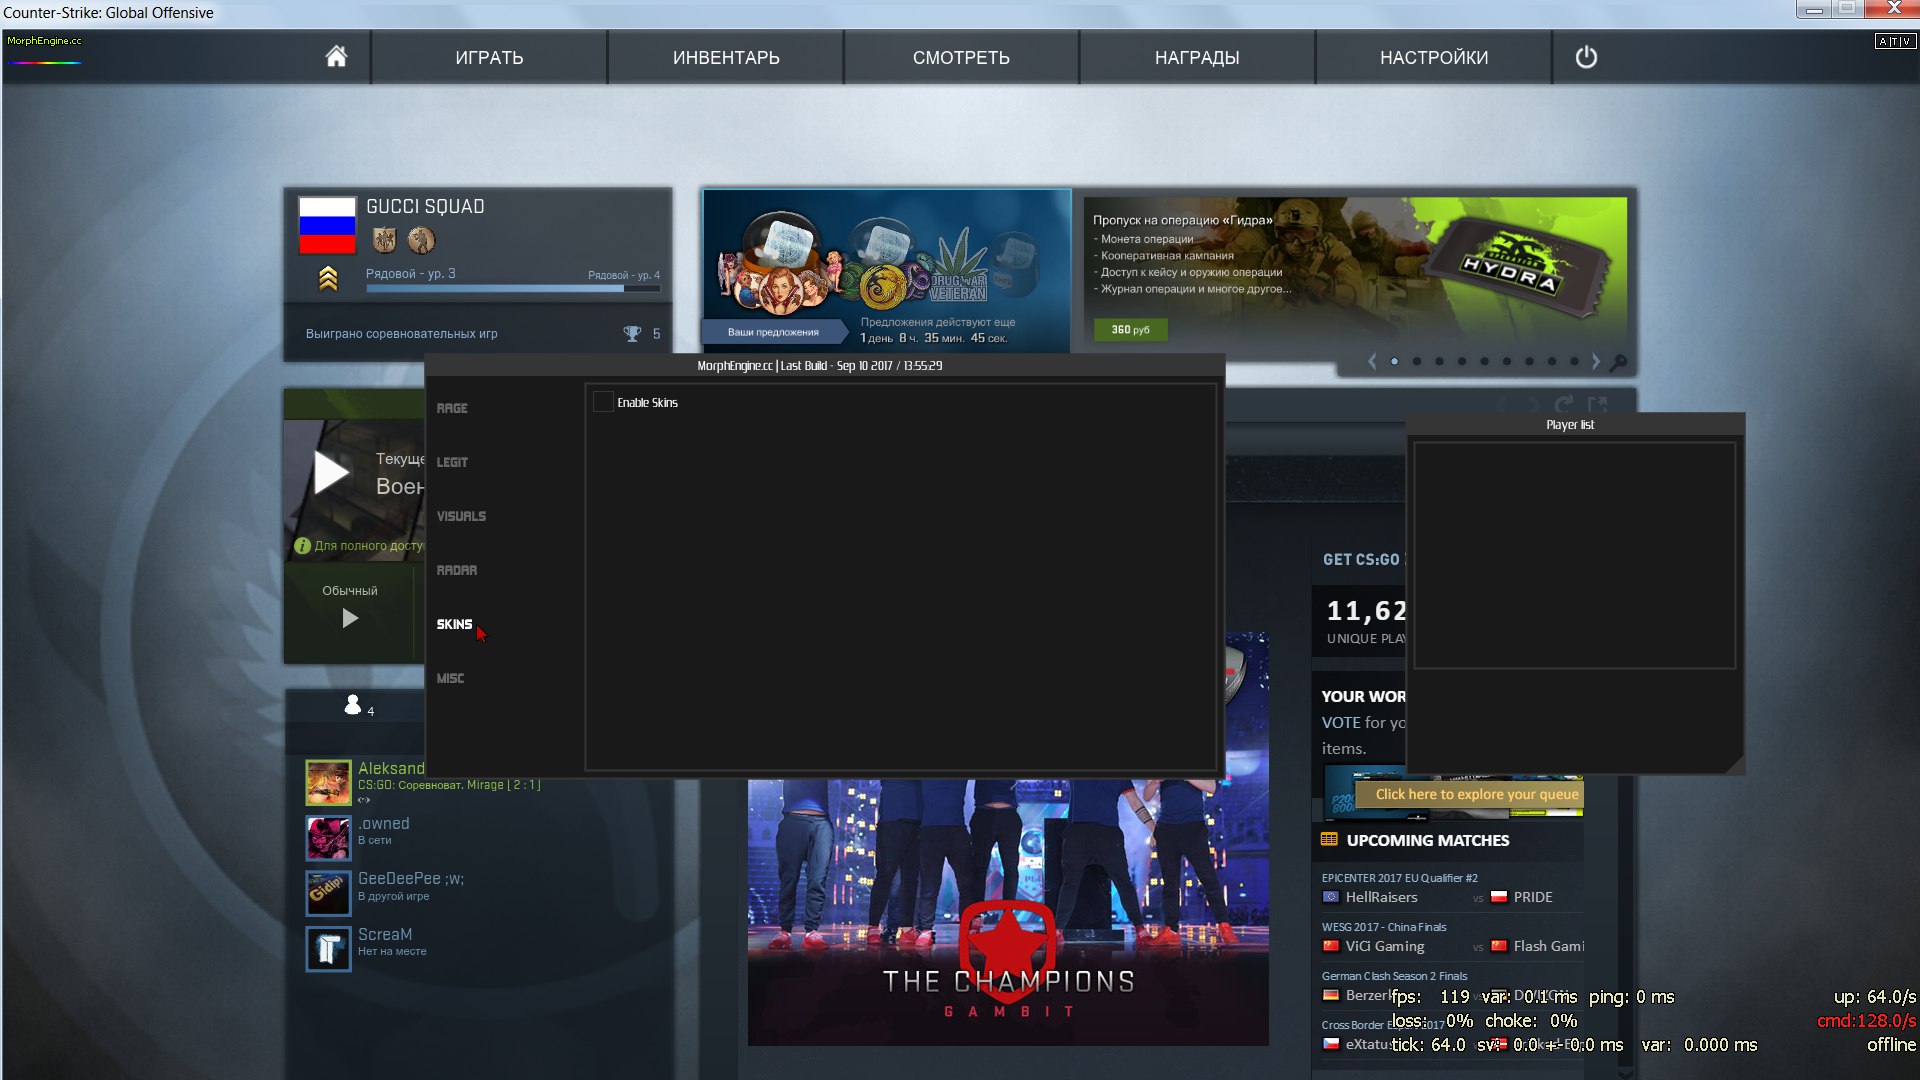
Task: Click the private rank chevron icon
Action: (328, 279)
